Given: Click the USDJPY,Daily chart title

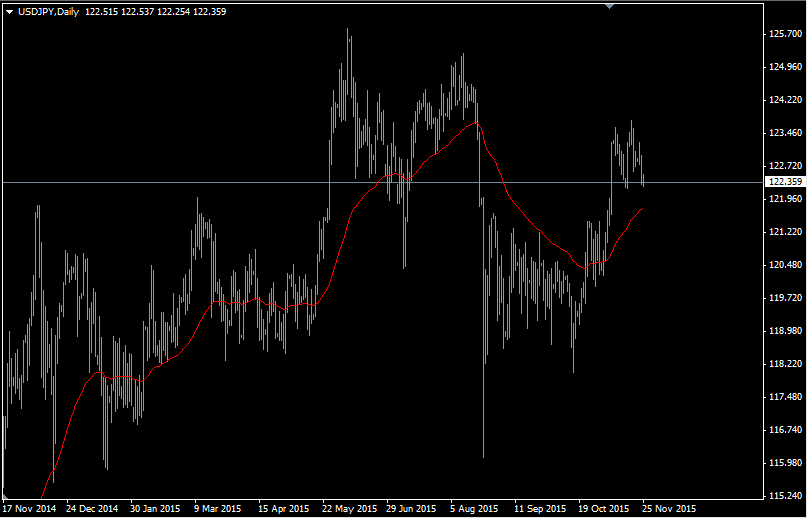Looking at the screenshot, I should click(48, 12).
